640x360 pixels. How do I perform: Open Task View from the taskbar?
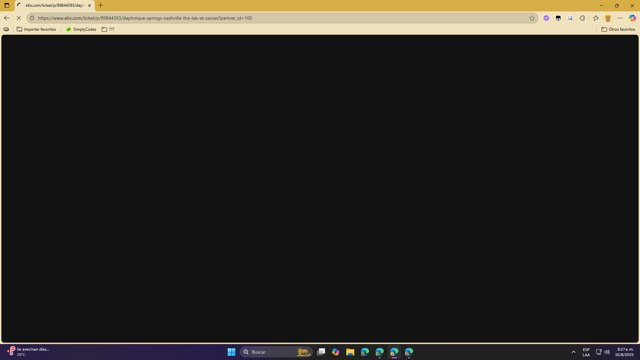[321, 352]
